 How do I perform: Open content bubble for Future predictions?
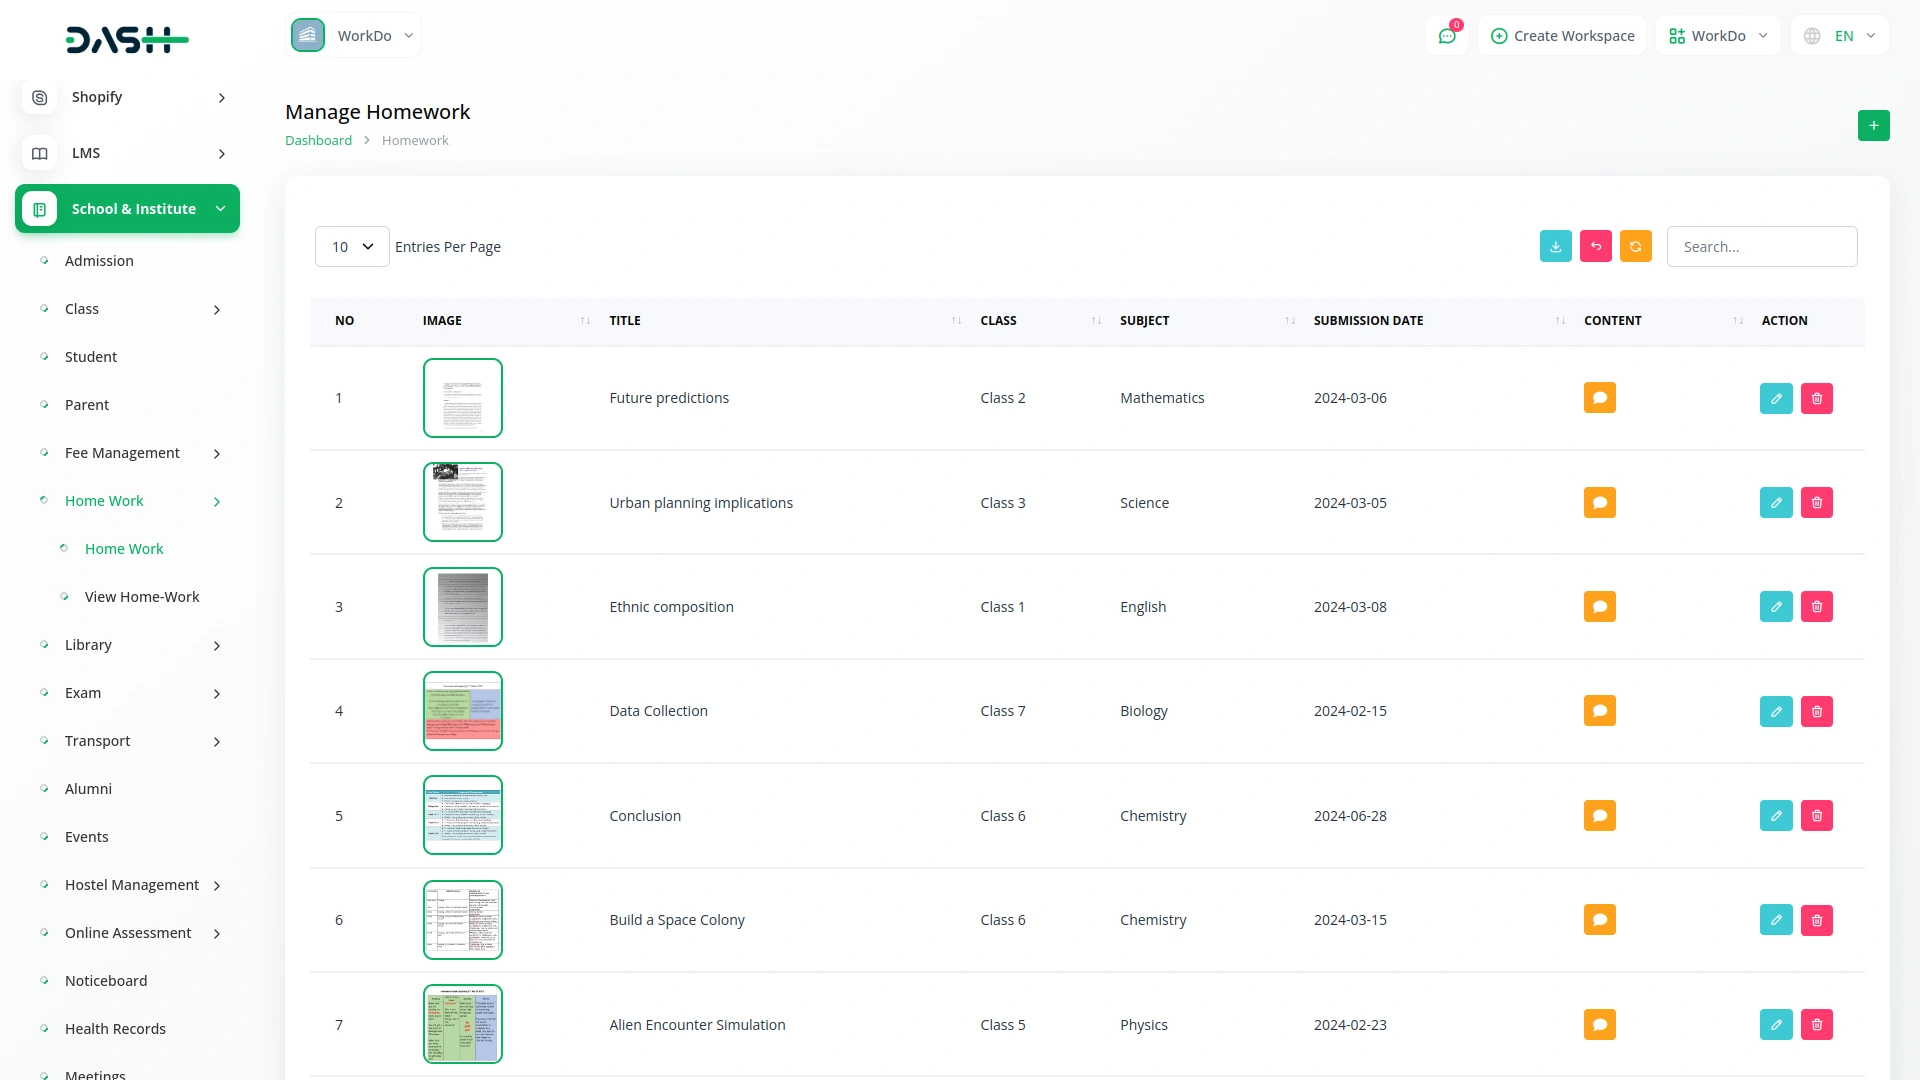tap(1599, 398)
